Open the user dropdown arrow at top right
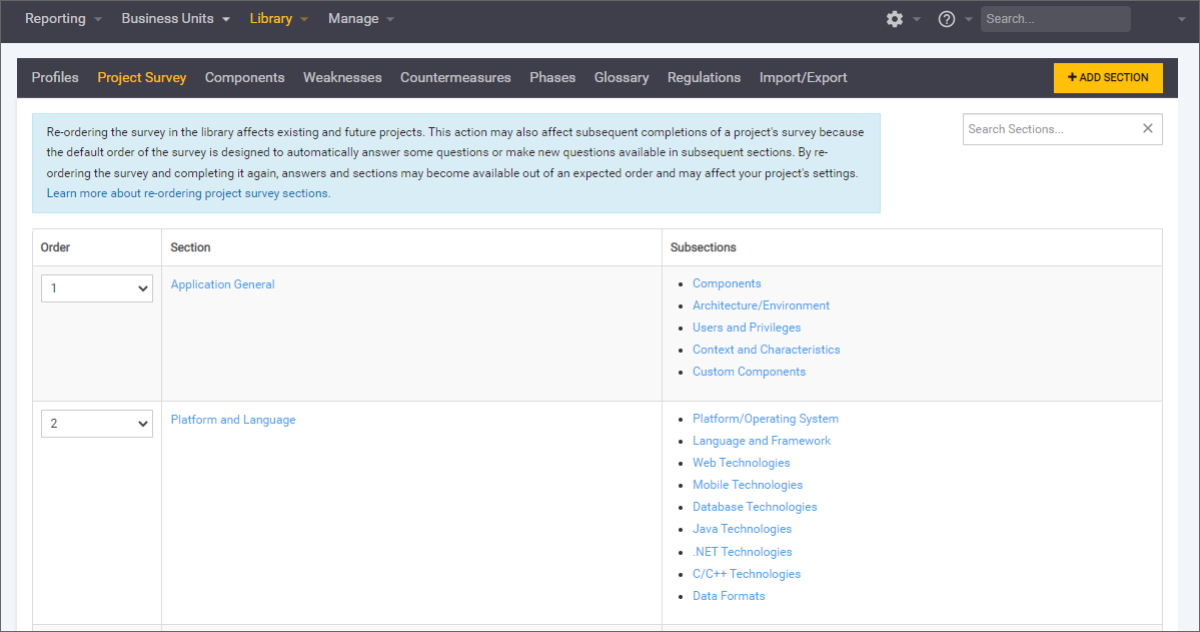 1181,19
